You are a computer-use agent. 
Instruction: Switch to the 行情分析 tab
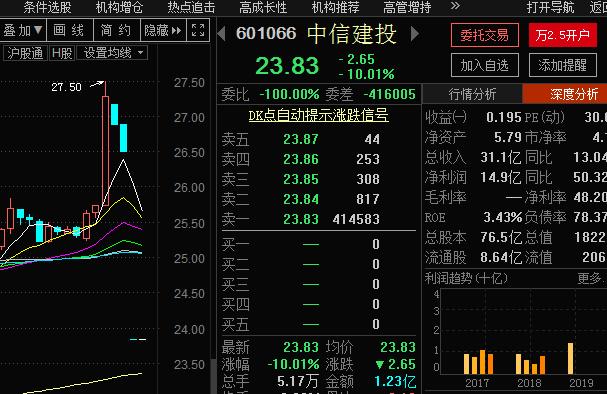[x=472, y=94]
